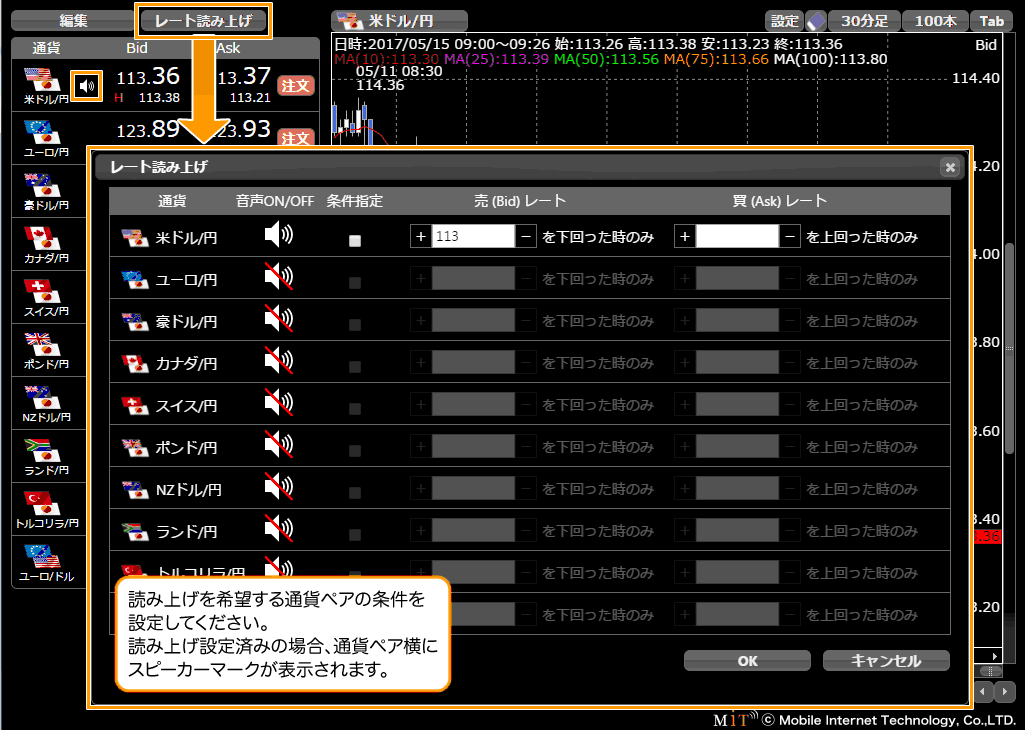
Task: Click the 米ドル/円 Ask rate input field
Action: 737,237
